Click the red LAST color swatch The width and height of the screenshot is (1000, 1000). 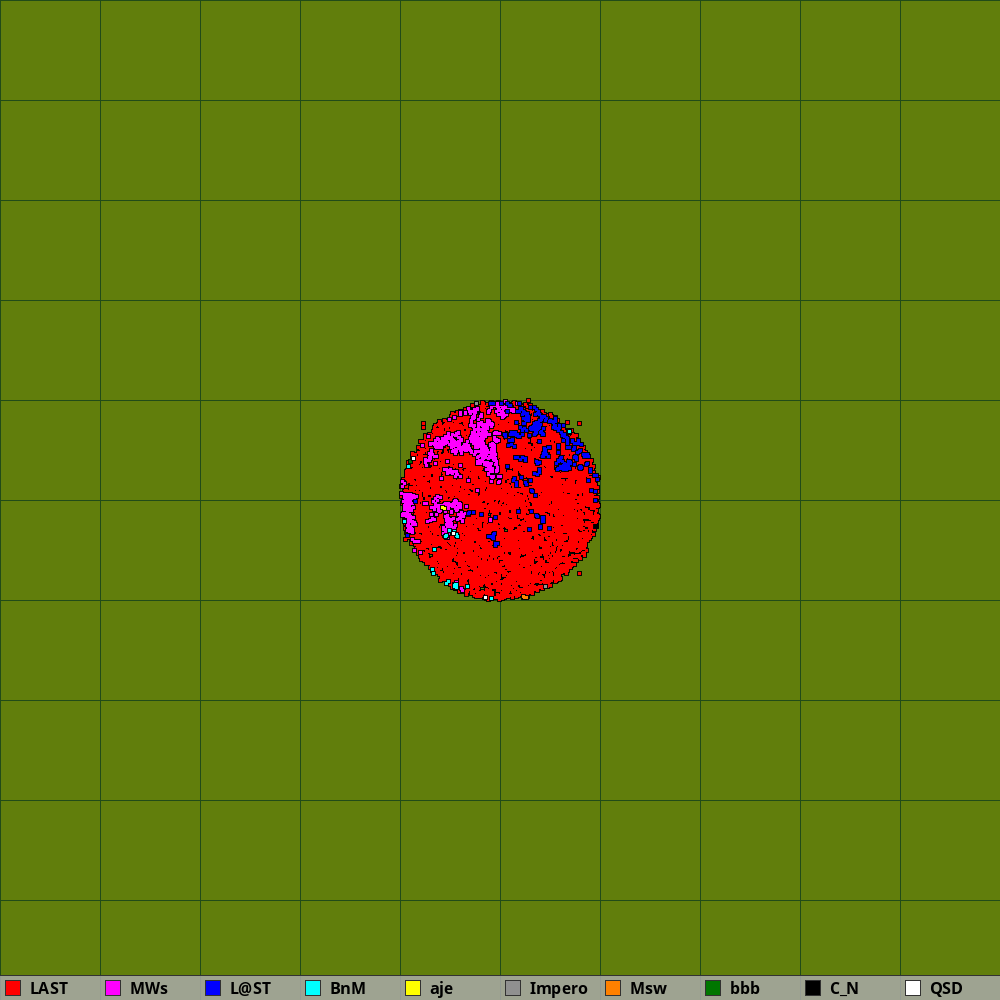click(x=13, y=988)
